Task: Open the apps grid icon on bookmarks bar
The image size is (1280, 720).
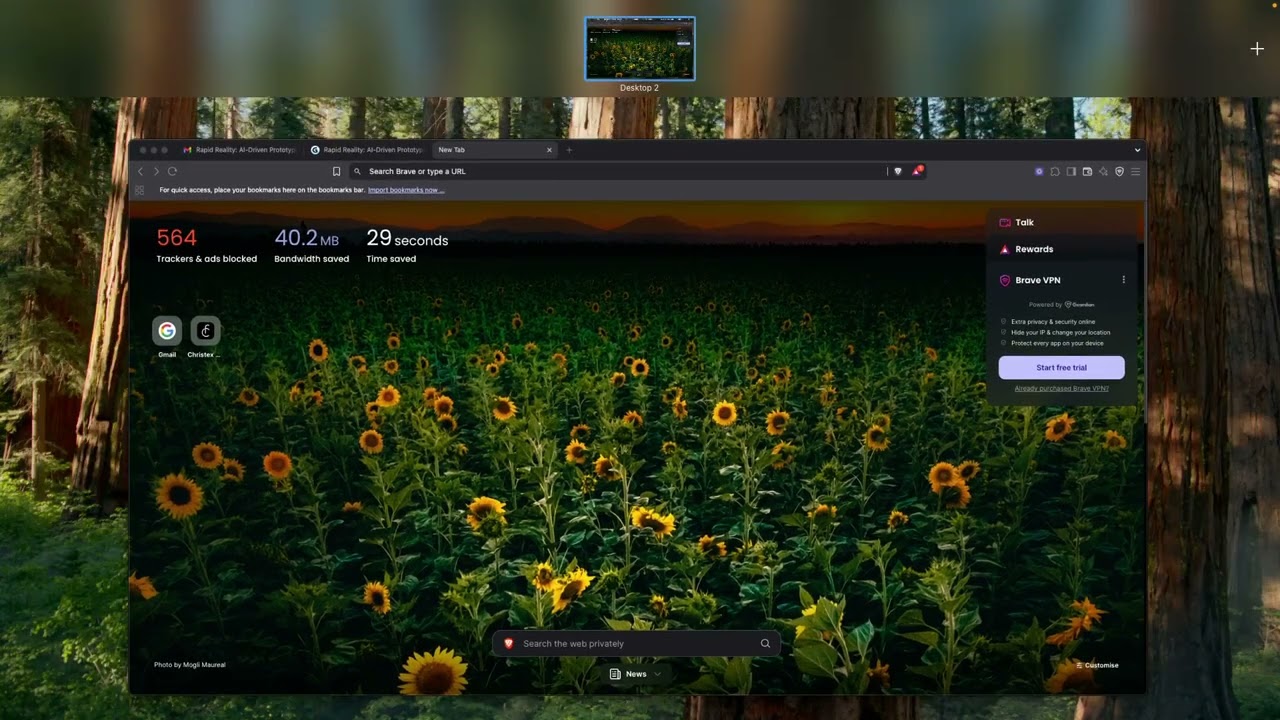Action: pyautogui.click(x=140, y=190)
